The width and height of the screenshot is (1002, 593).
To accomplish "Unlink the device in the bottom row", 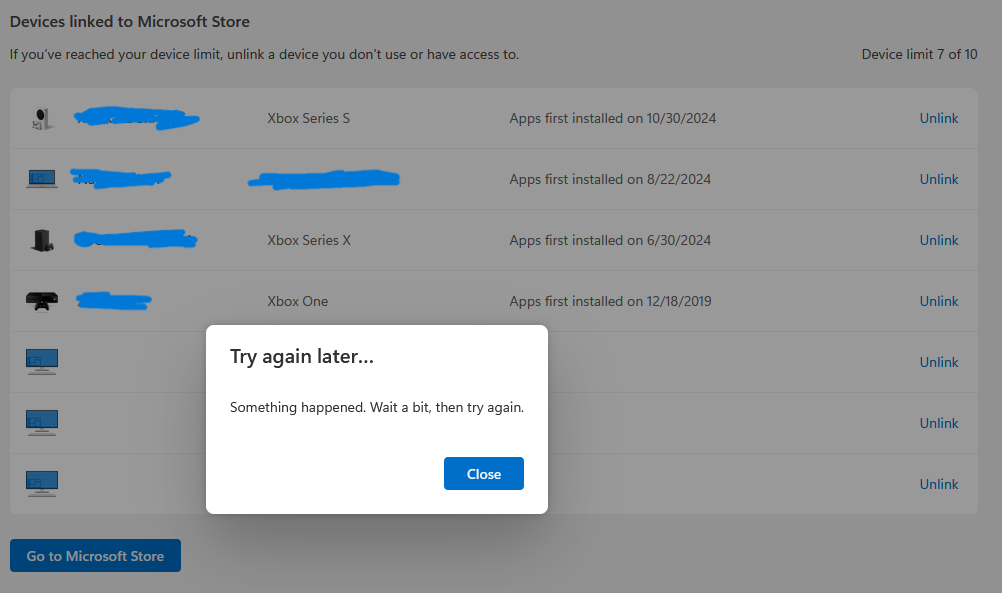I will point(938,483).
